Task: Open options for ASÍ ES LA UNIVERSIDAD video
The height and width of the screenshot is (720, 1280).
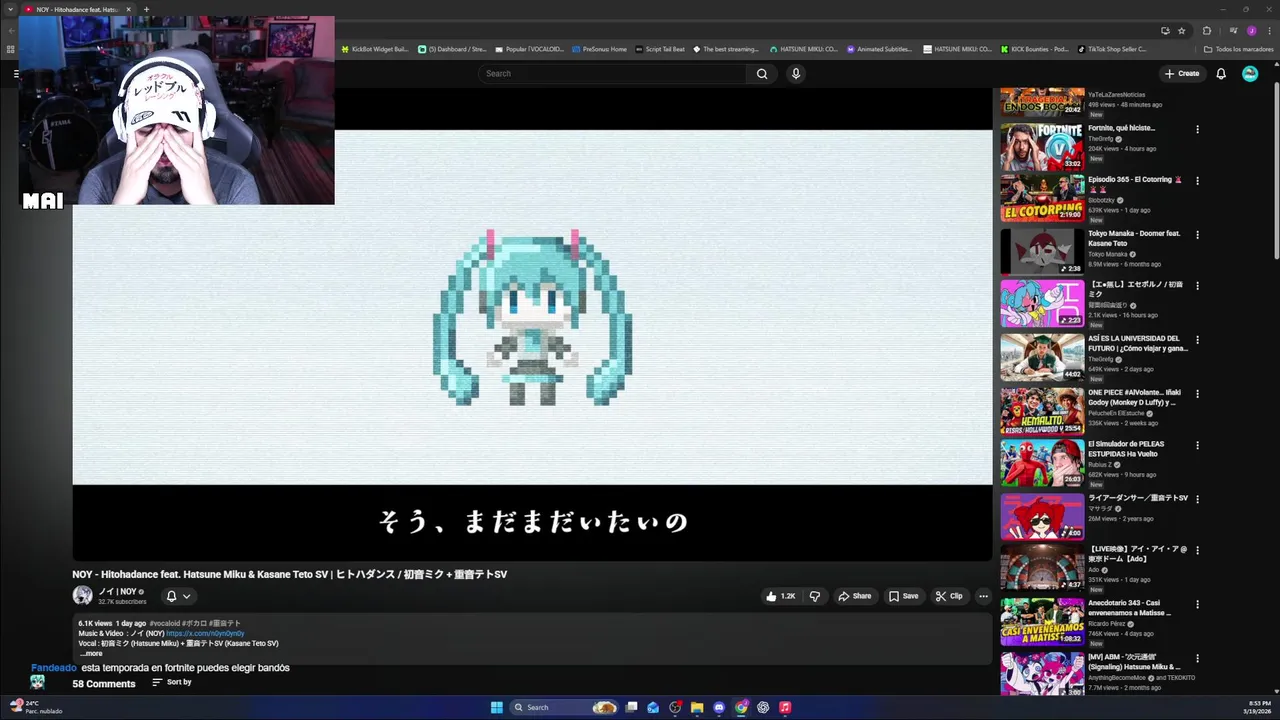Action: click(1197, 340)
